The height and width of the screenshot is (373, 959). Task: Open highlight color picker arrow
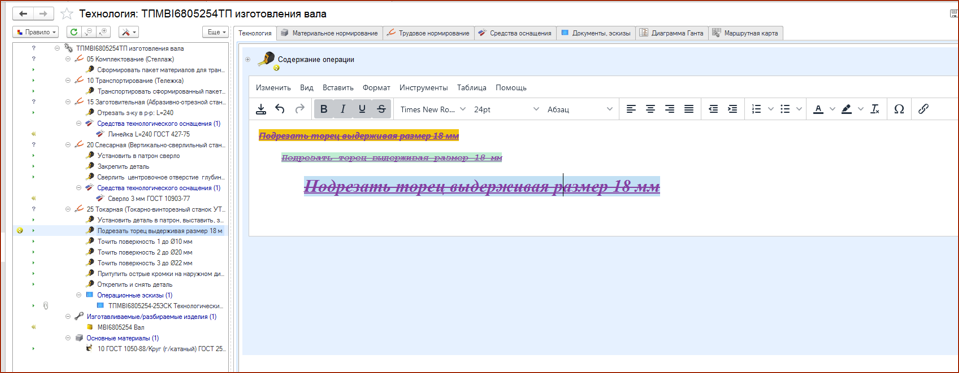862,109
